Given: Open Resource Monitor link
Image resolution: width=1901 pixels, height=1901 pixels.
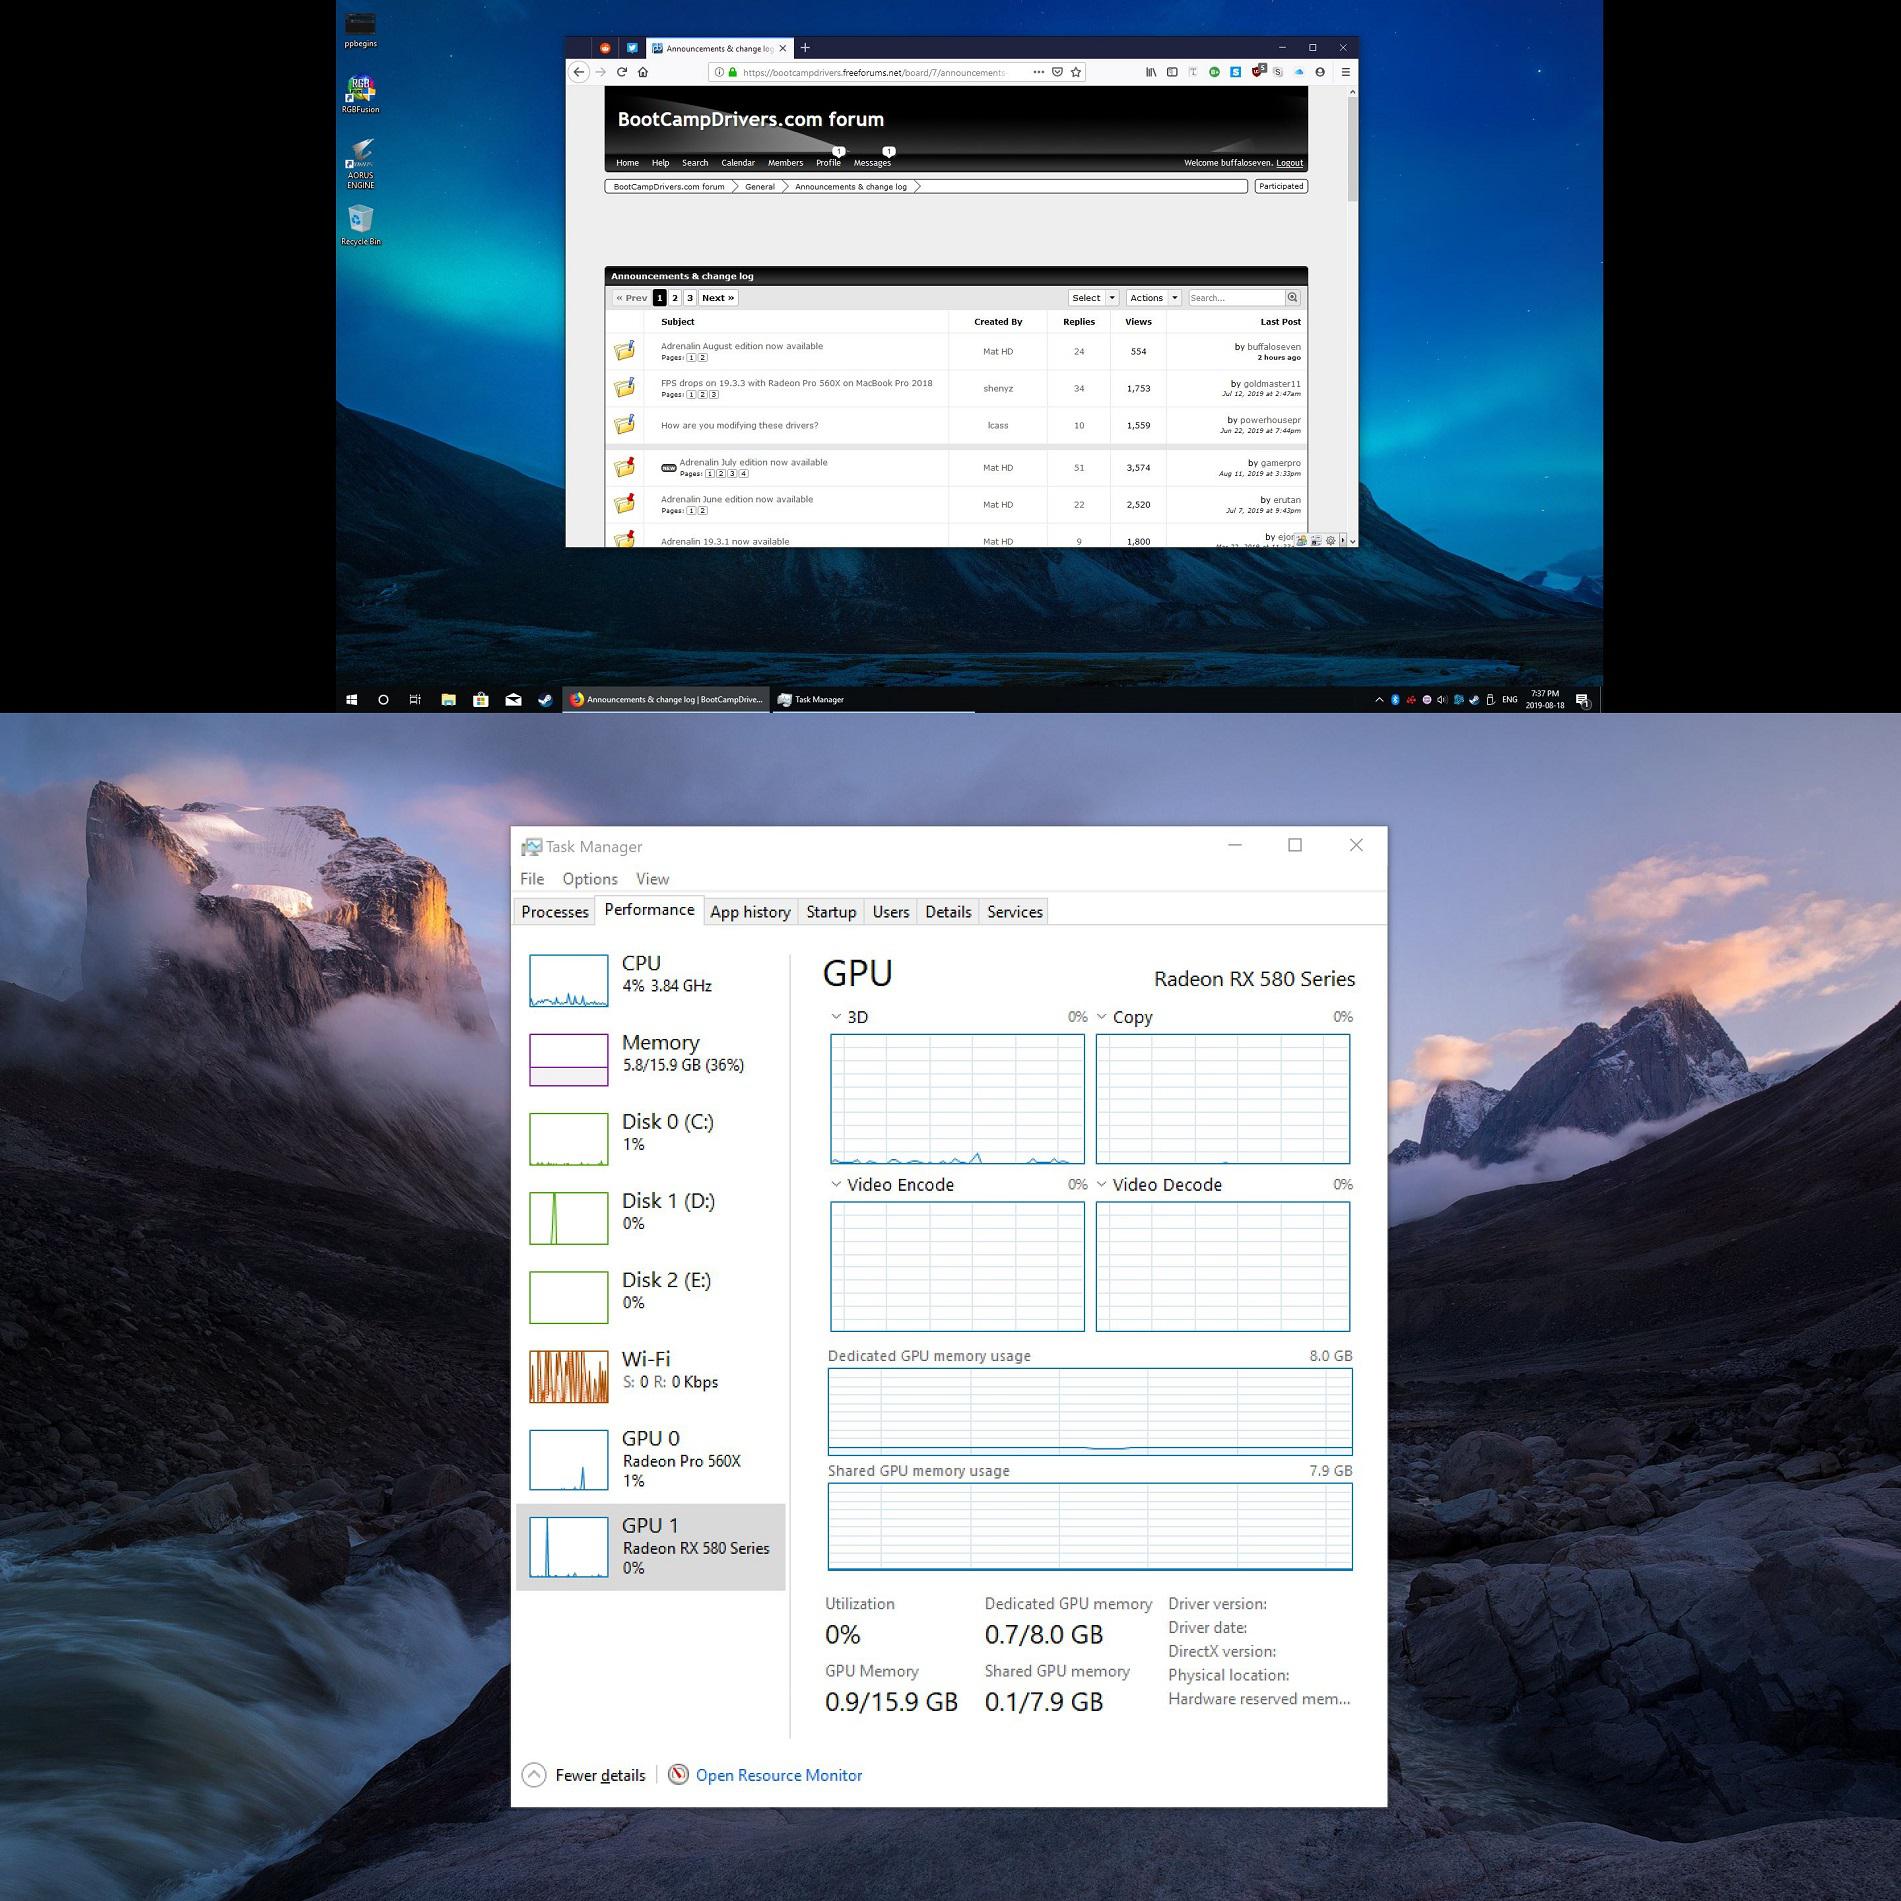Looking at the screenshot, I should [x=778, y=1775].
